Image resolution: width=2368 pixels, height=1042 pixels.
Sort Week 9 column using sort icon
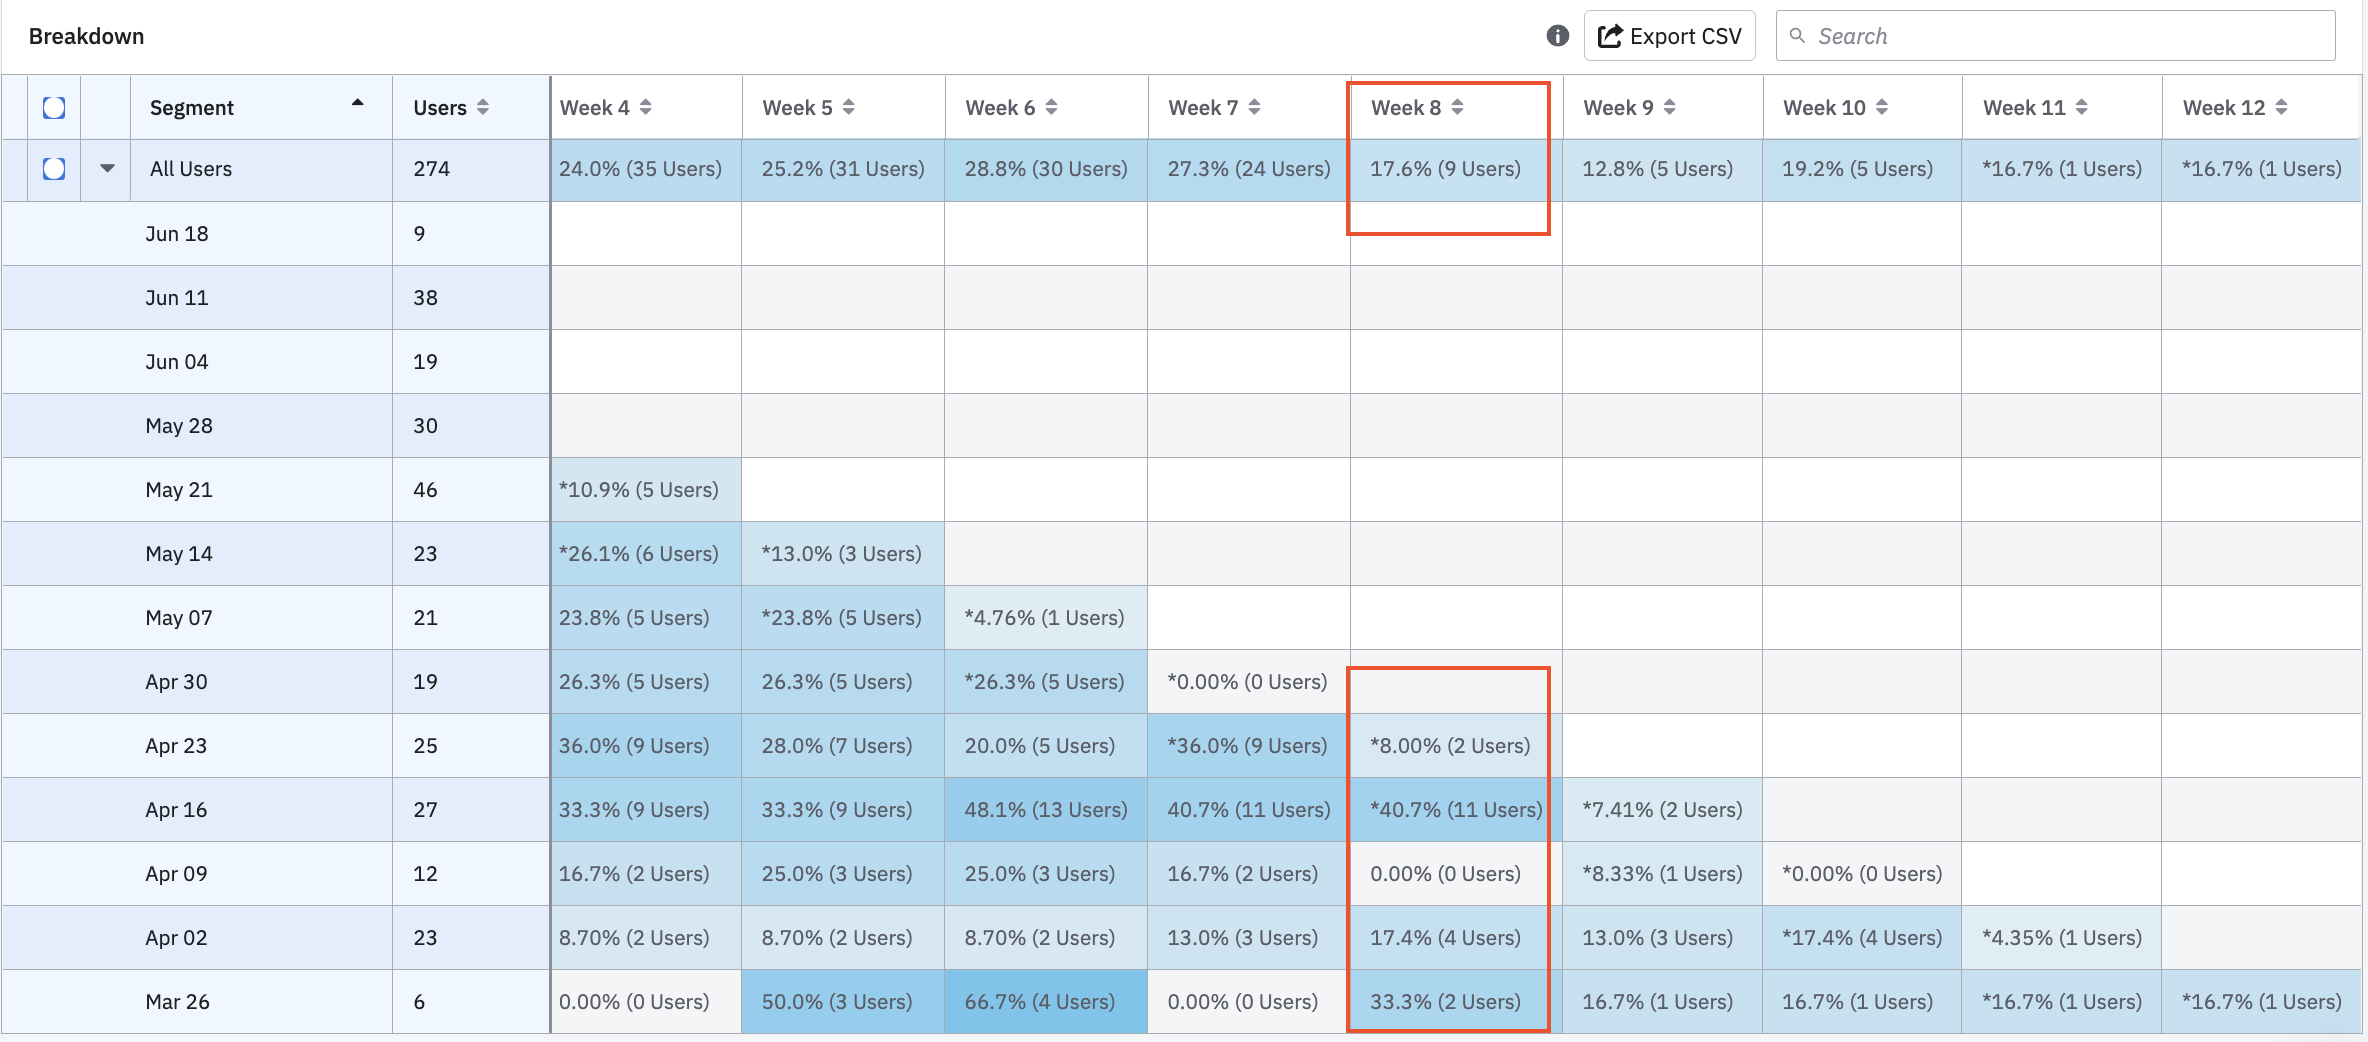coord(1670,107)
